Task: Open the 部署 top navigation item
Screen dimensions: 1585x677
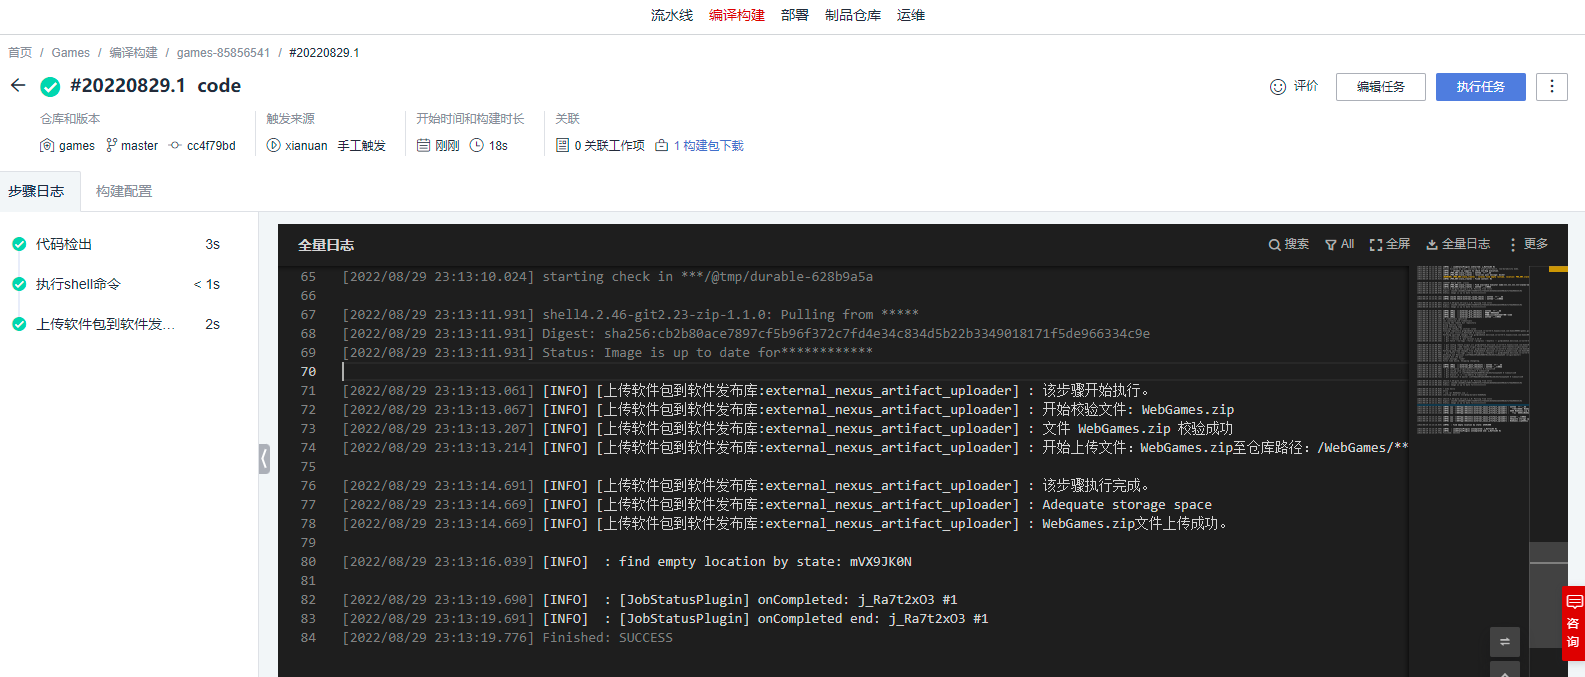Action: (x=795, y=15)
